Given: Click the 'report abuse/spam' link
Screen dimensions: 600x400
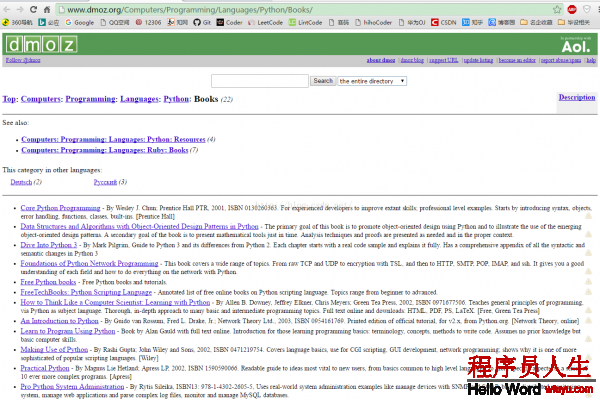Looking at the screenshot, I should click(561, 60).
